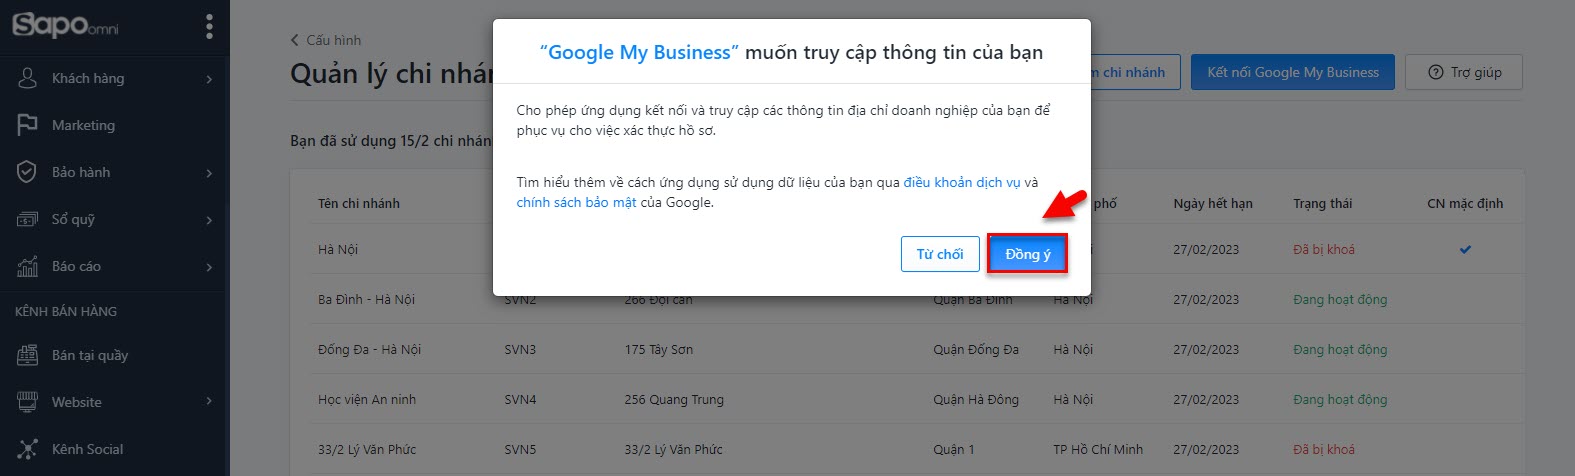
Task: Click the CN mặc định column header
Action: (1465, 203)
